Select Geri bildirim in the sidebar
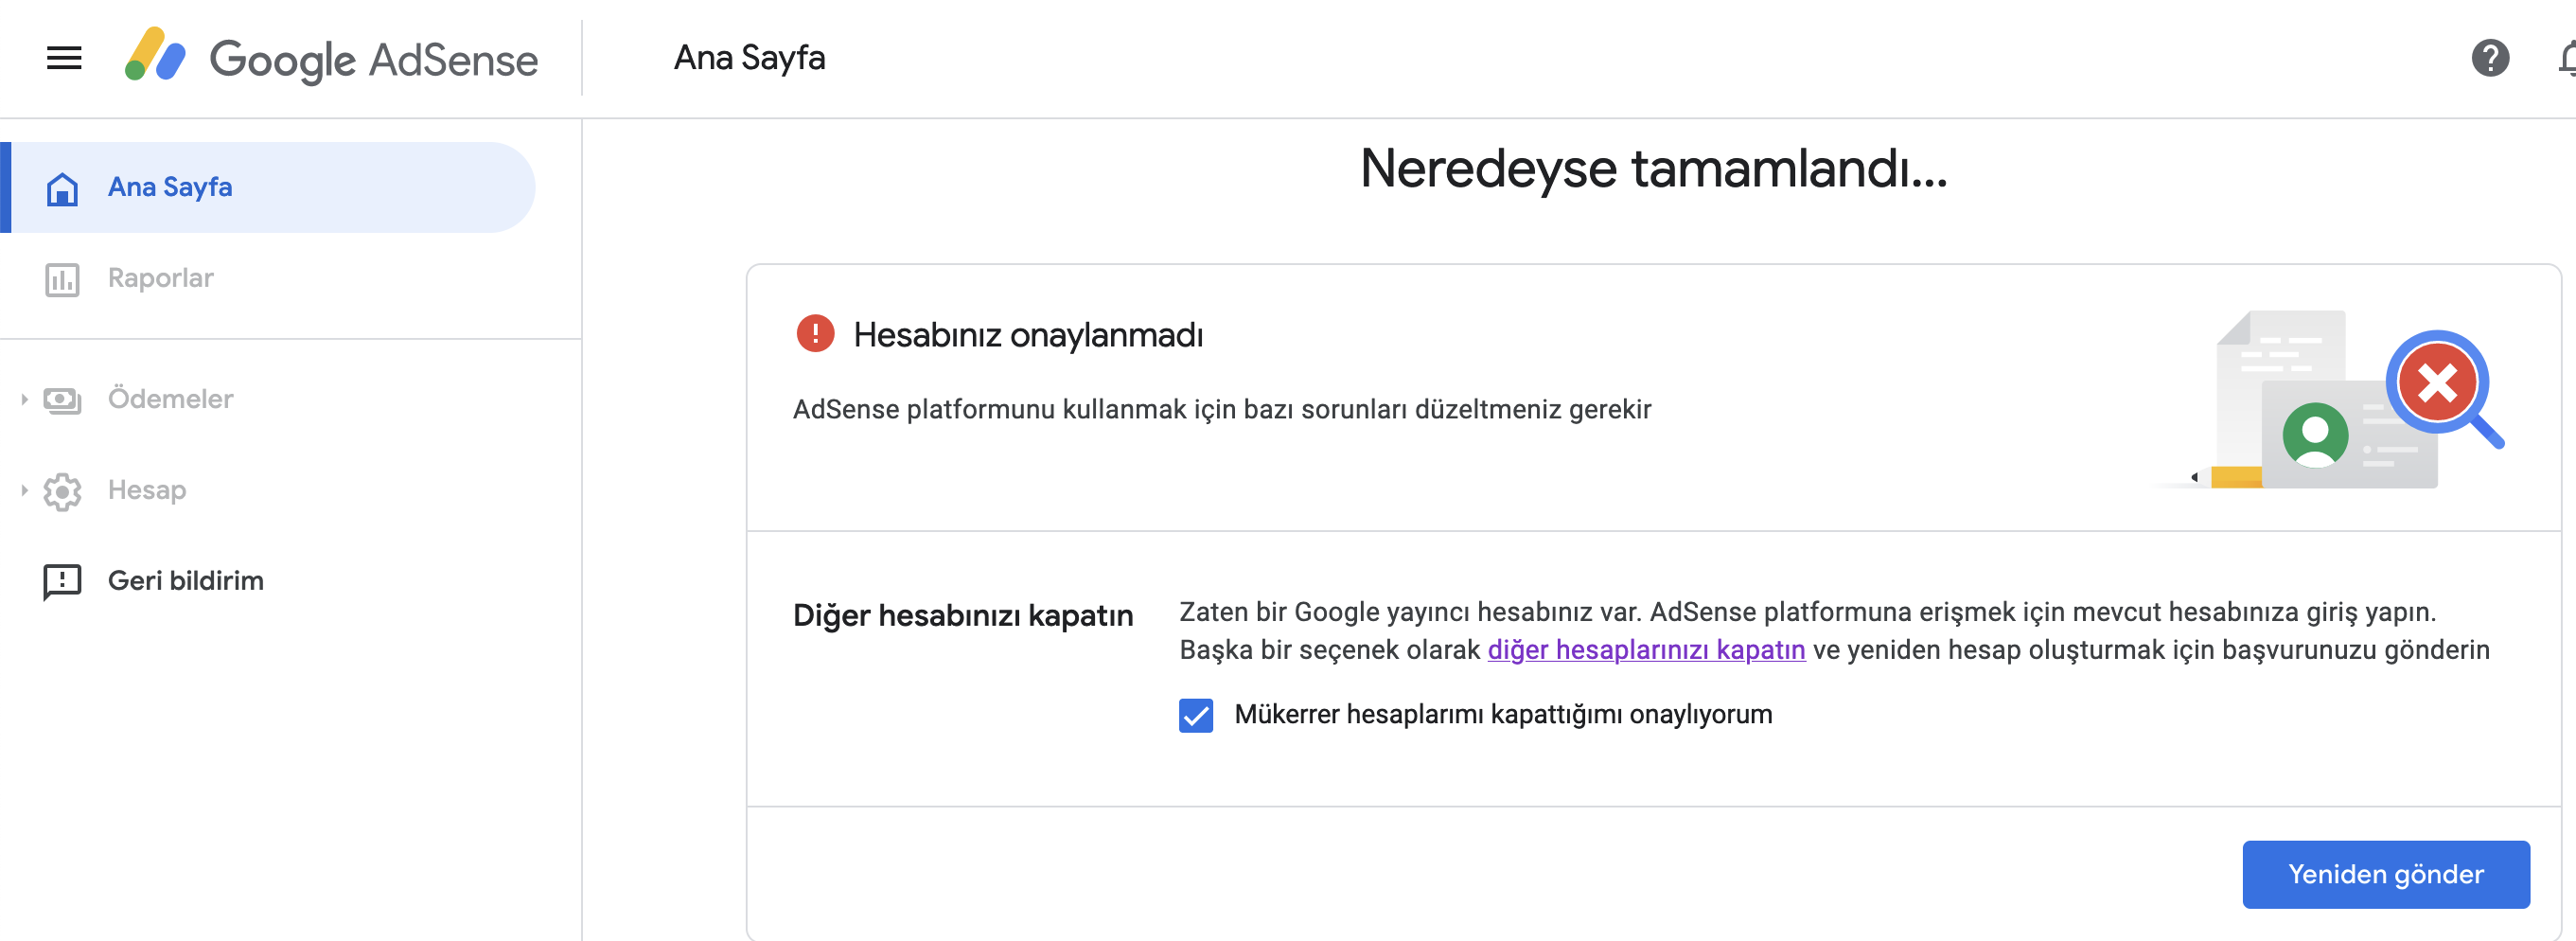The image size is (2576, 941). (x=186, y=580)
